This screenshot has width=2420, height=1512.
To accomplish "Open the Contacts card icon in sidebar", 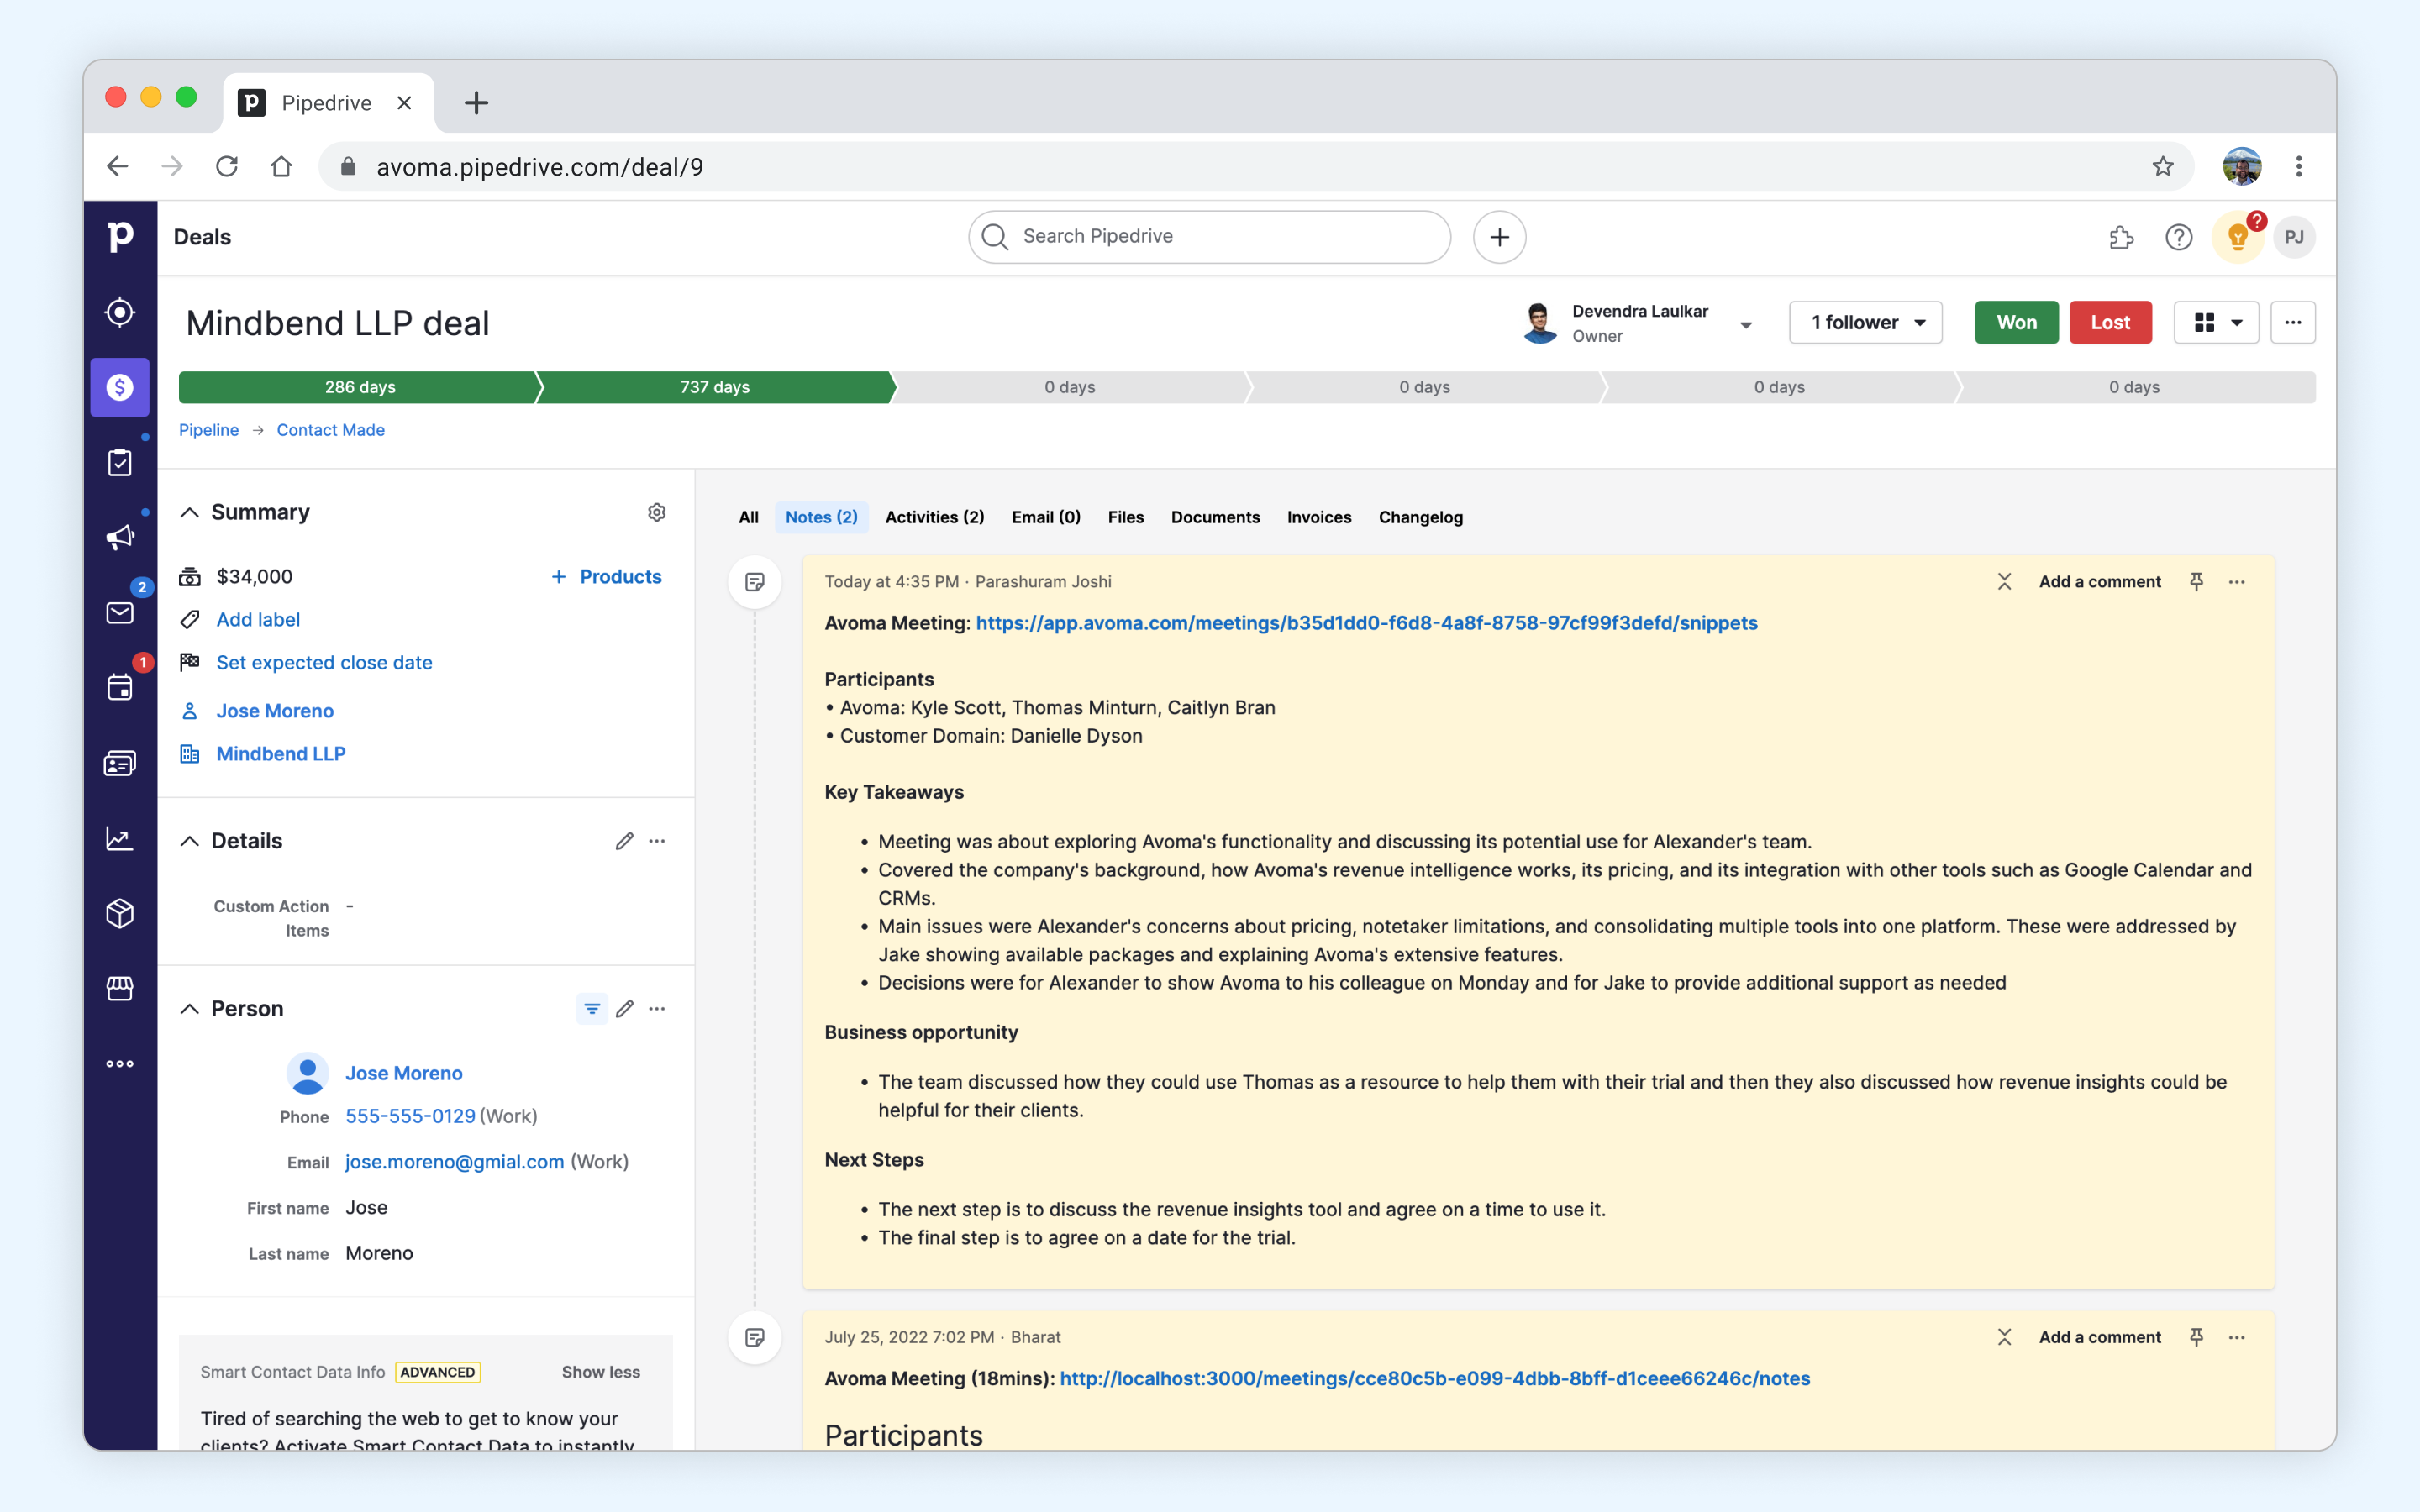I will 120,763.
